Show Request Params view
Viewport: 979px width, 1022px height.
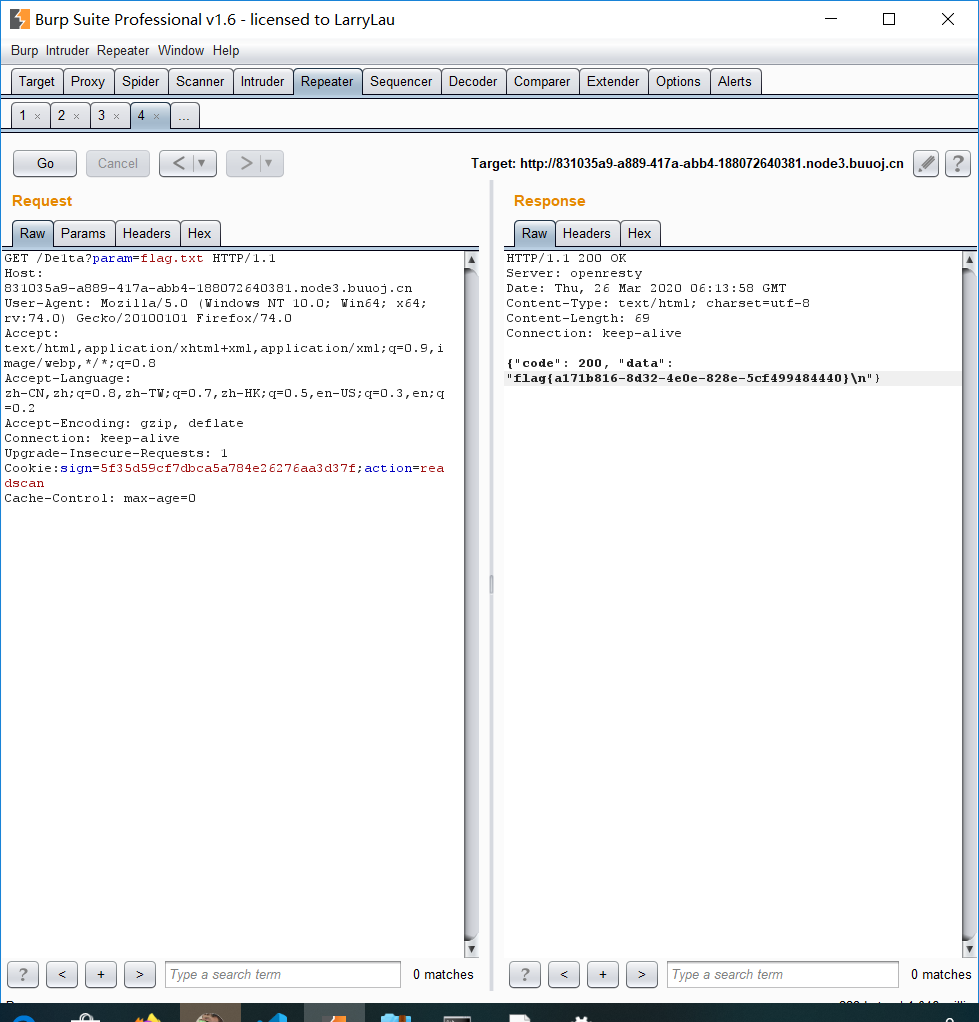pyautogui.click(x=83, y=233)
